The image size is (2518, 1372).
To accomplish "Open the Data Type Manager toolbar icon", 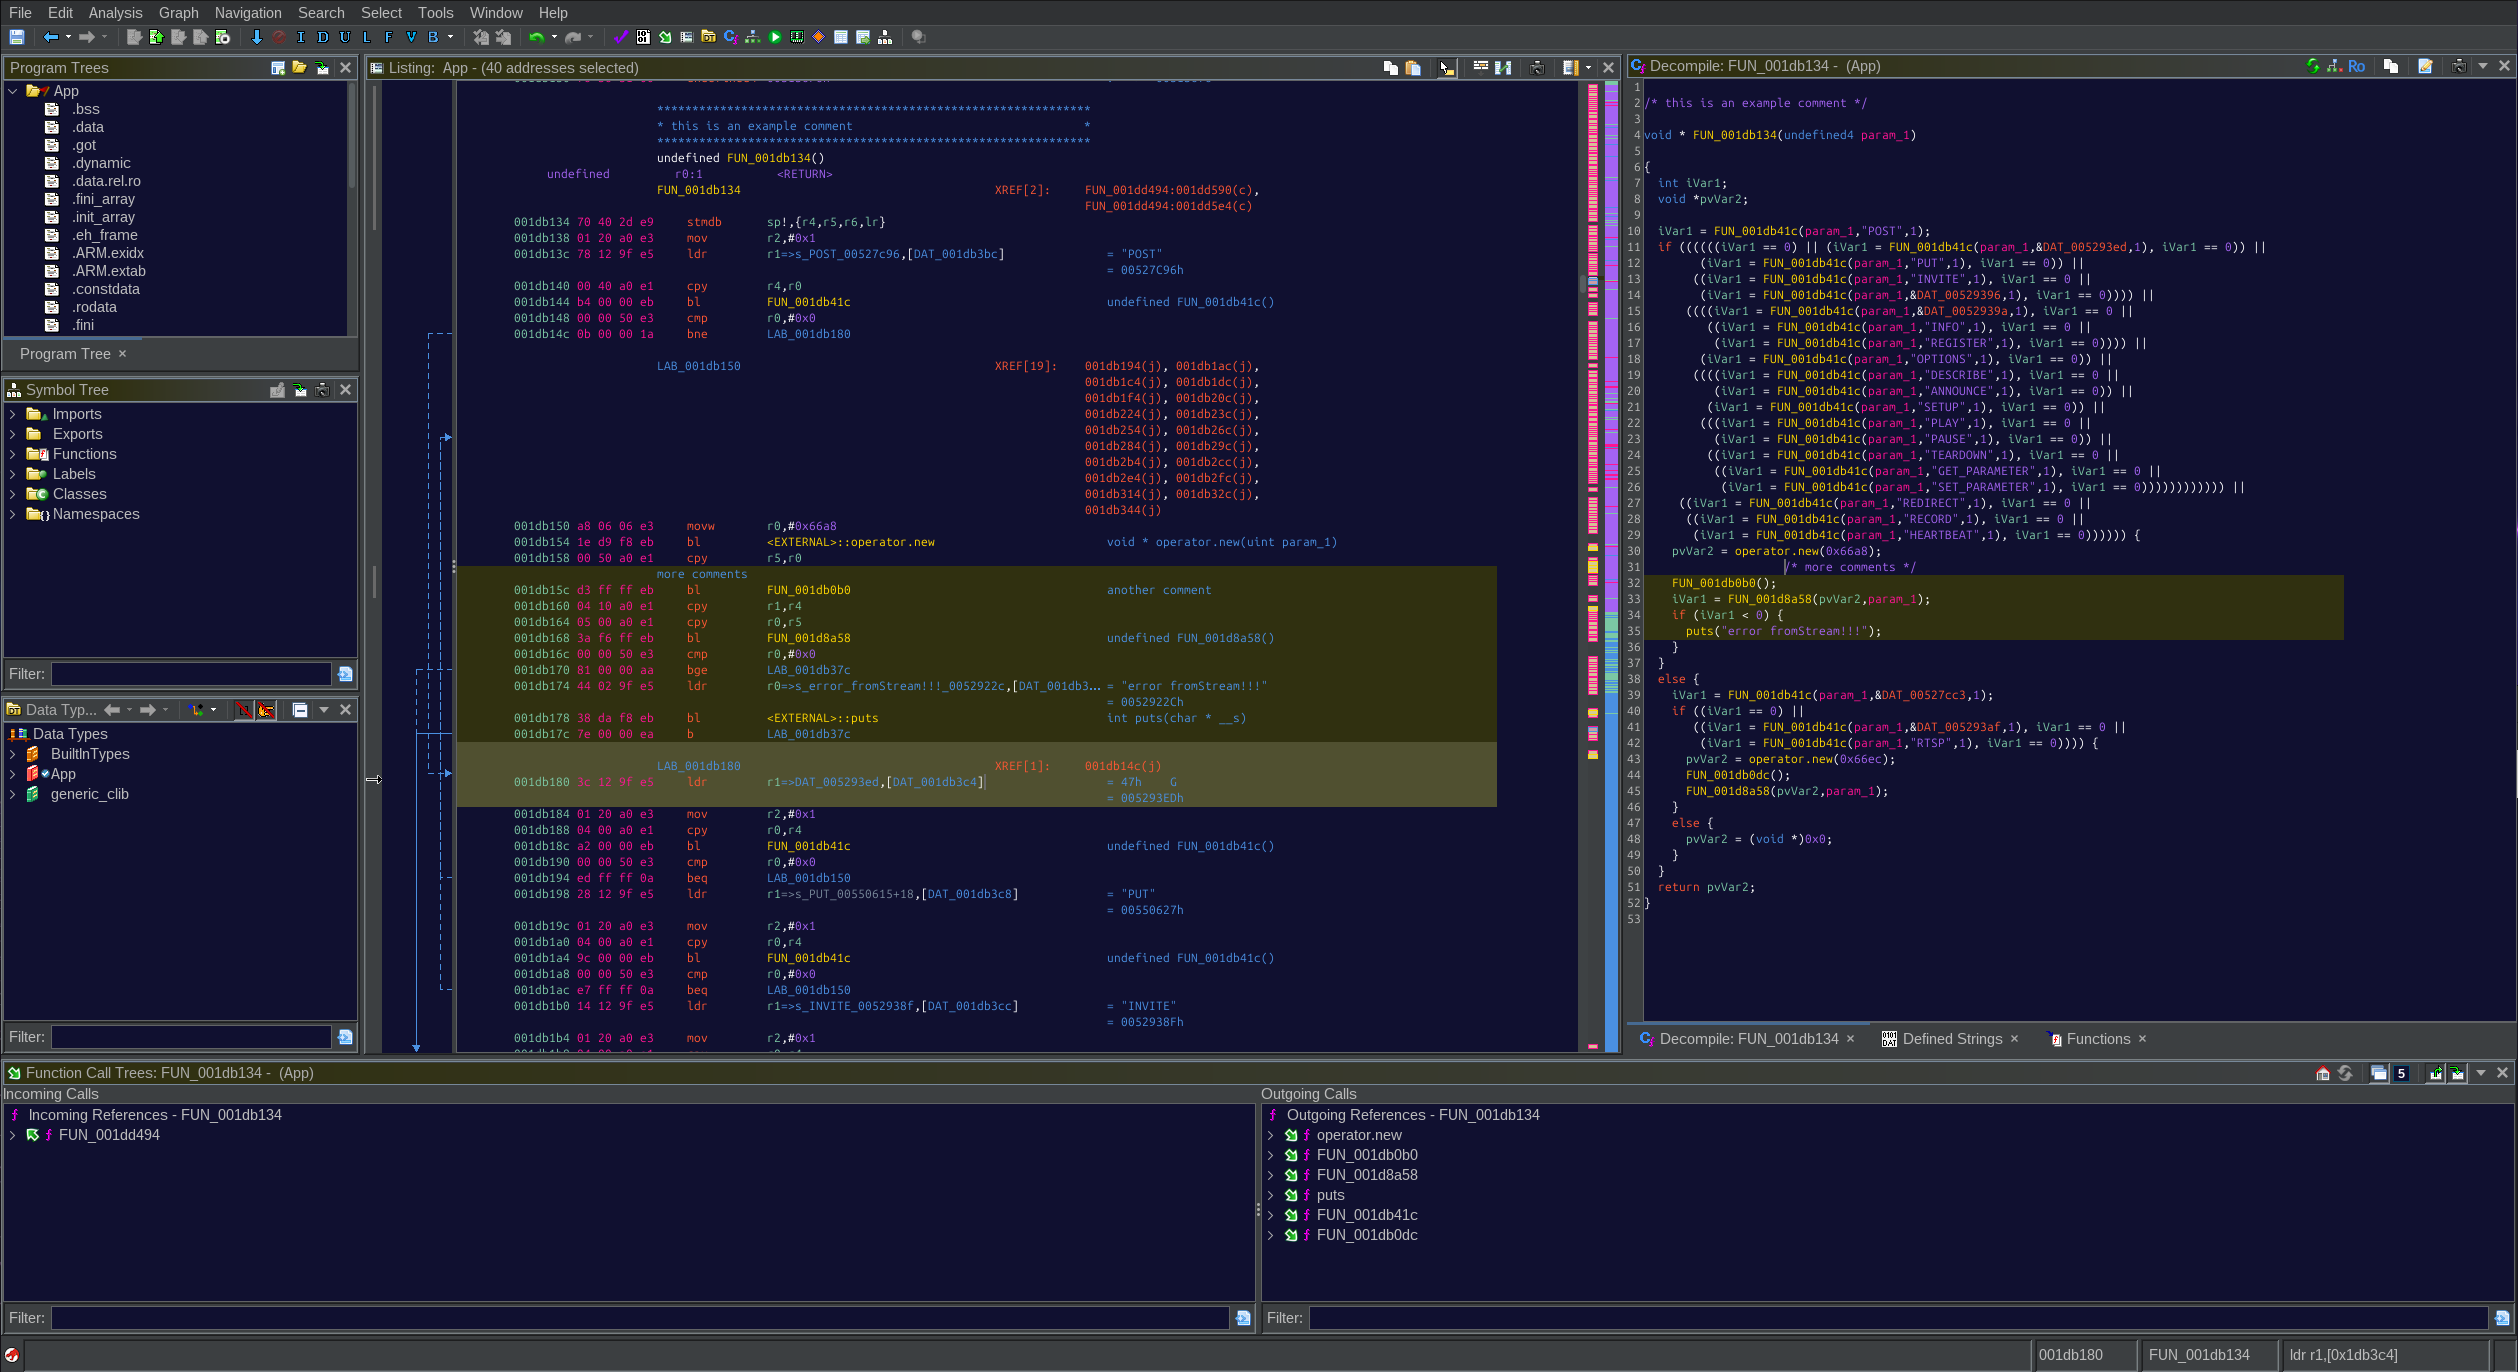I will 709,37.
